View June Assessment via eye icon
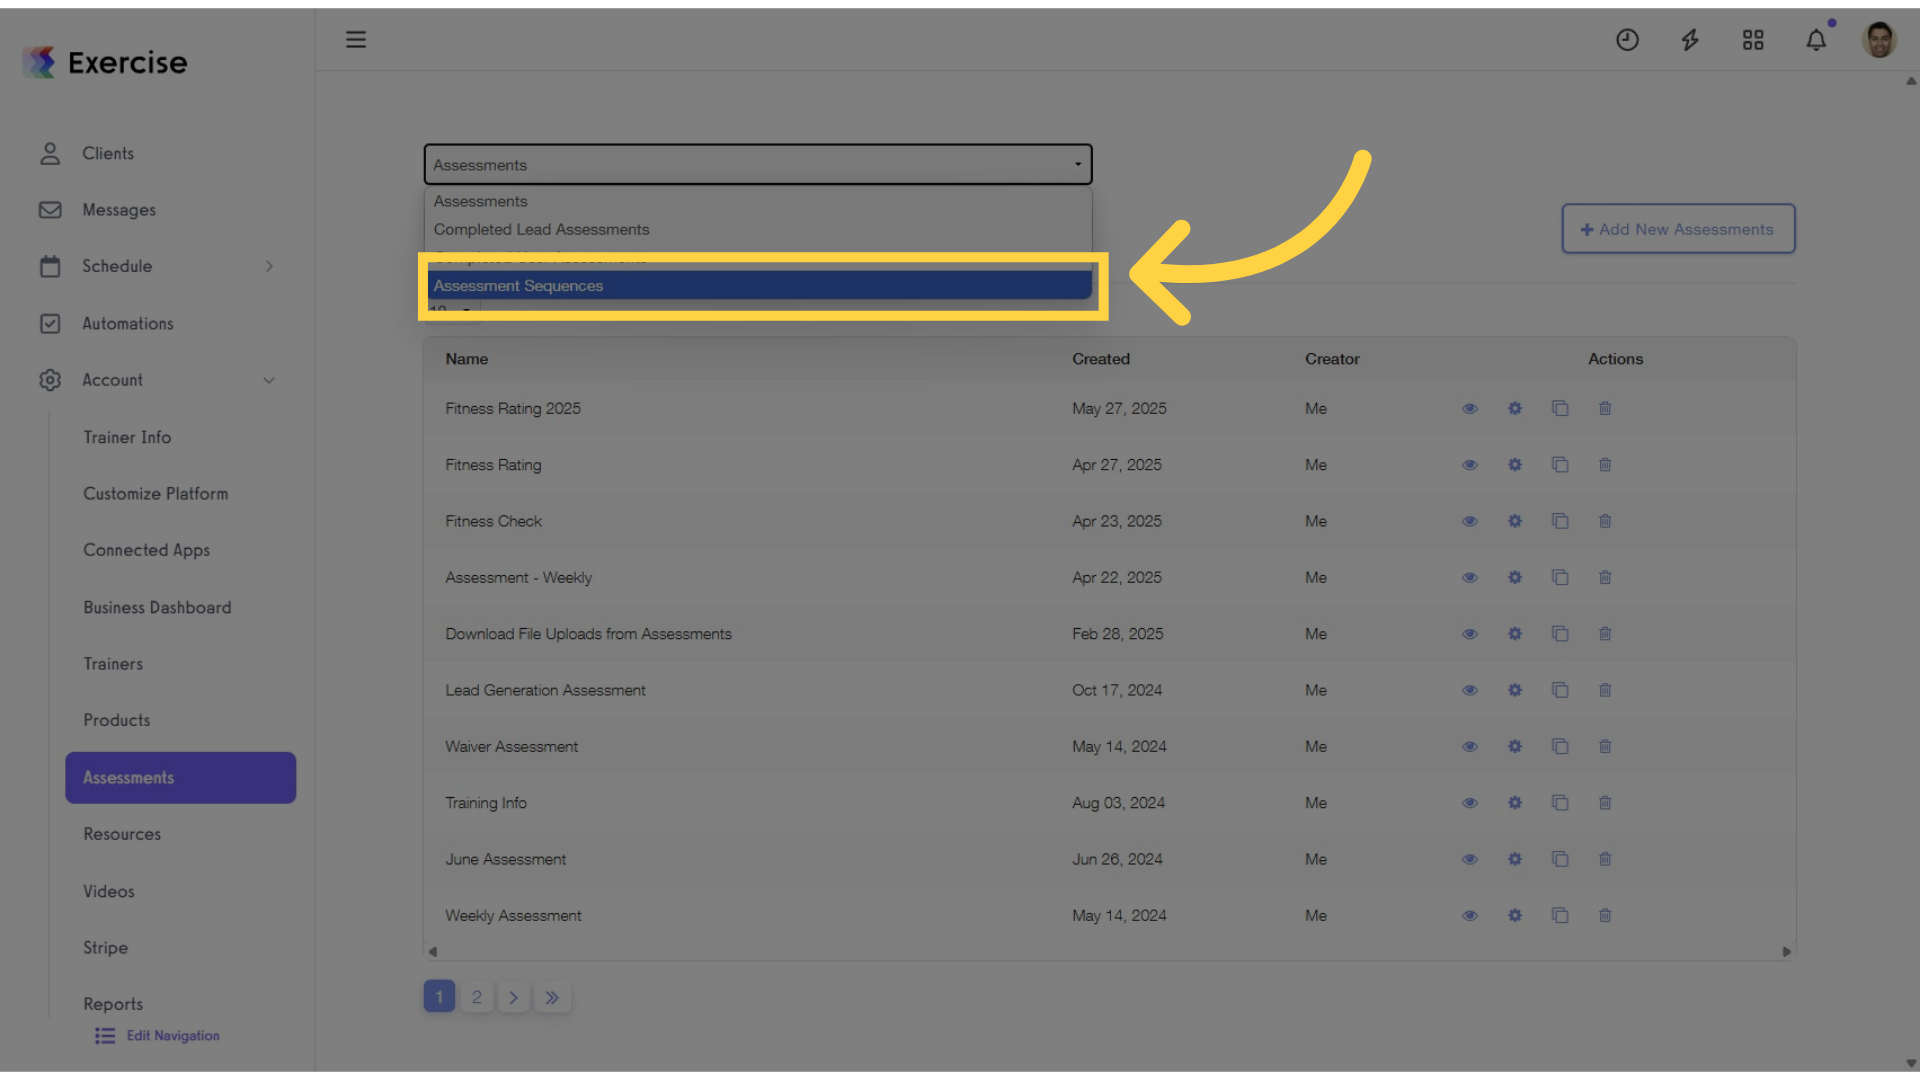The width and height of the screenshot is (1920, 1080). (1470, 859)
